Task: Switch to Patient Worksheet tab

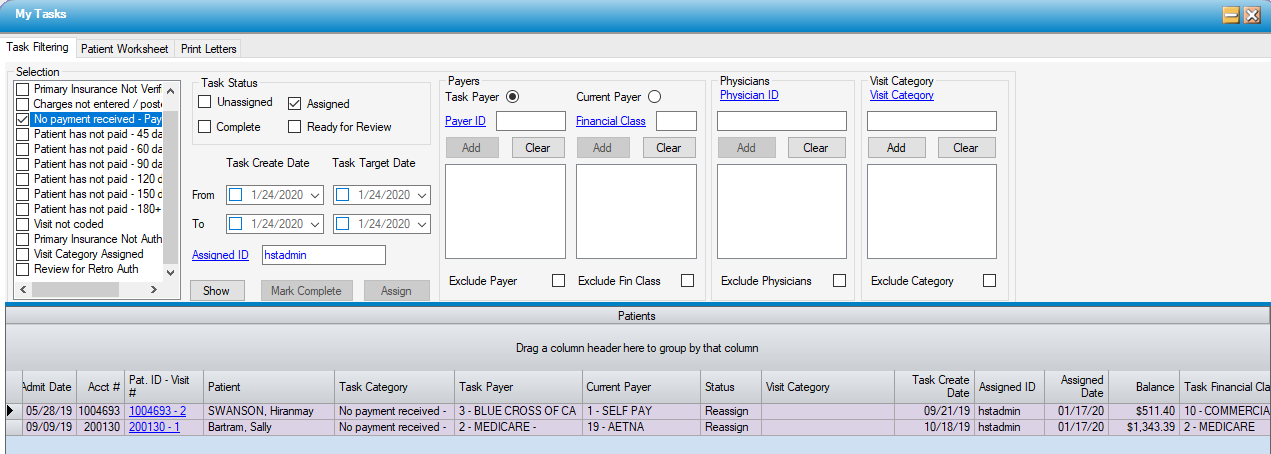Action: pos(124,48)
